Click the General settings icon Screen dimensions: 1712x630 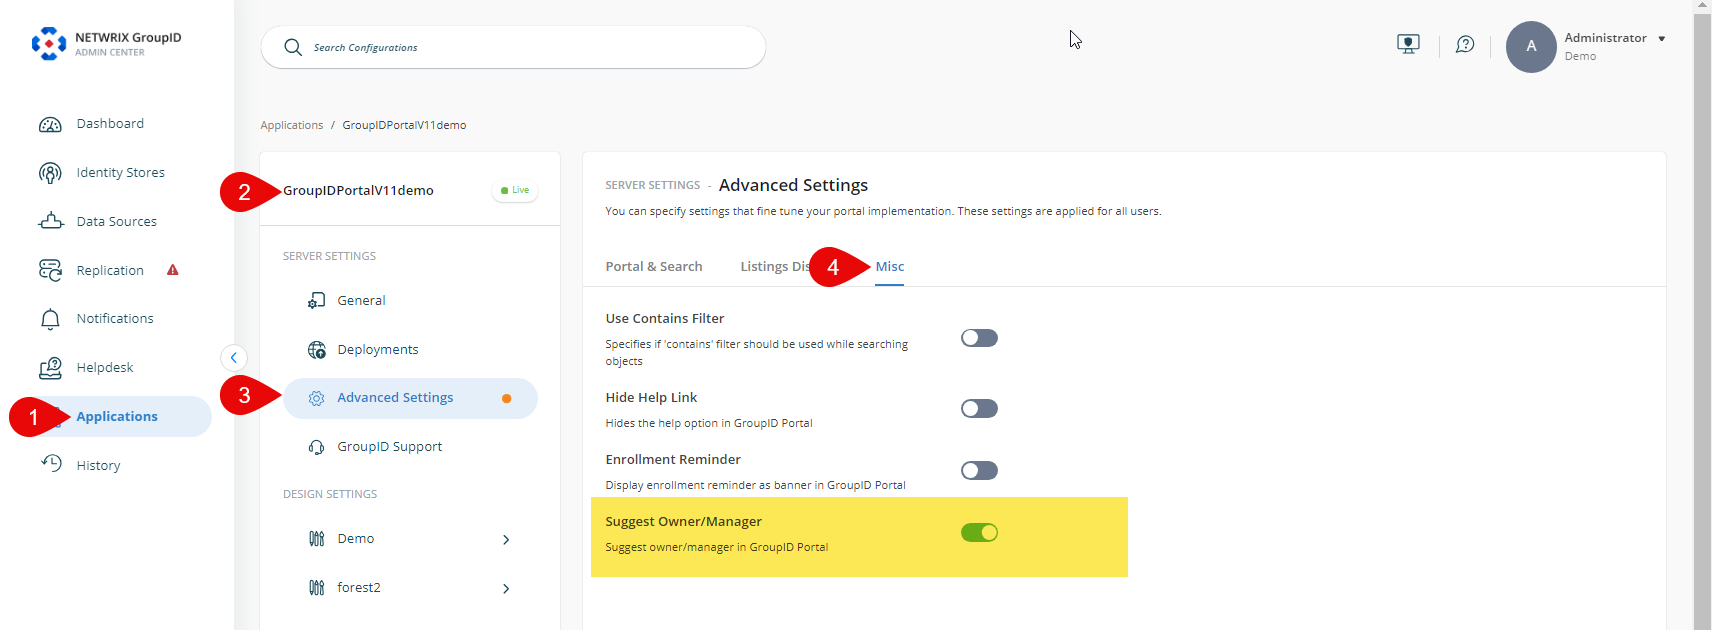[316, 301]
